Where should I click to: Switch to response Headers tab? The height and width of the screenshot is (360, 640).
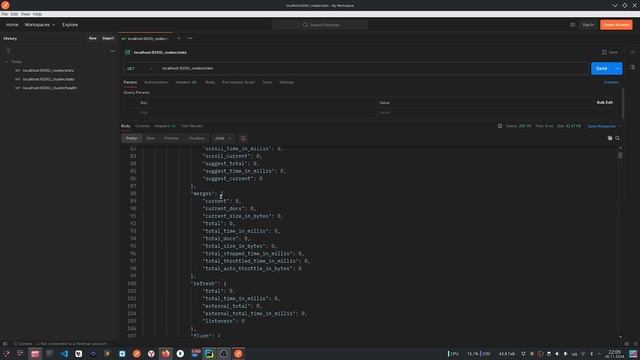point(165,126)
